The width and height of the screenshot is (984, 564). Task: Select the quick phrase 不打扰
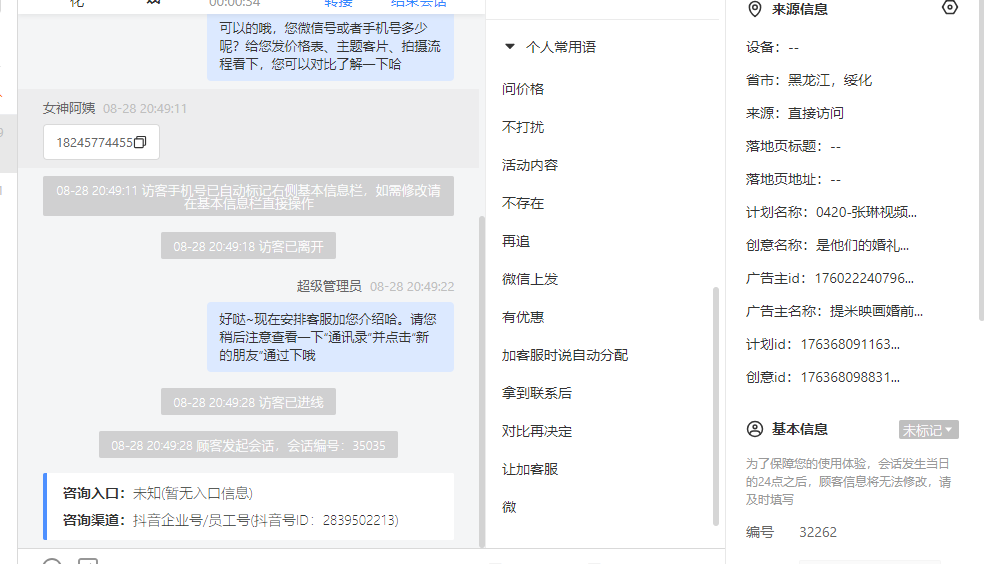(x=523, y=127)
